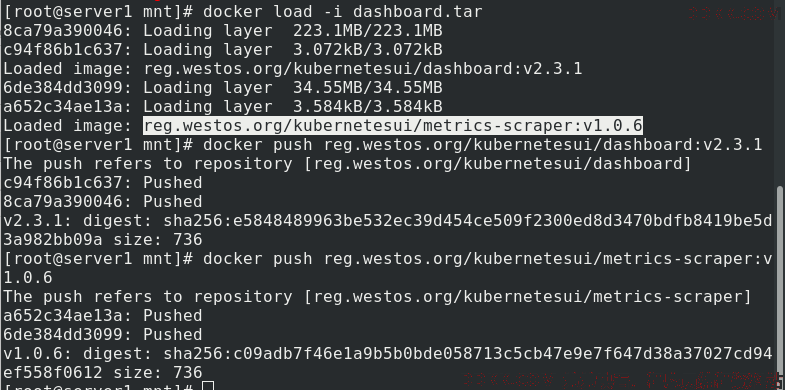The width and height of the screenshot is (785, 390).
Task: Click the v2.3.1 sha256 digest text
Action: [x=468, y=221]
